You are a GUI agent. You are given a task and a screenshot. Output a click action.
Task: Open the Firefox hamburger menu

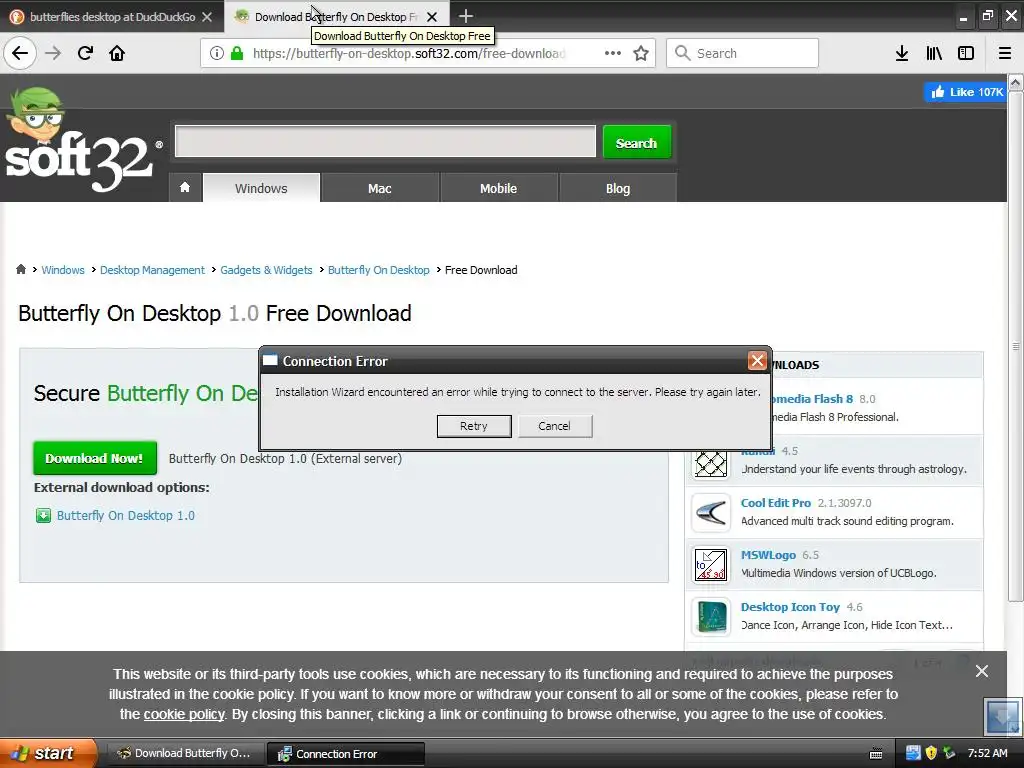tap(1004, 53)
